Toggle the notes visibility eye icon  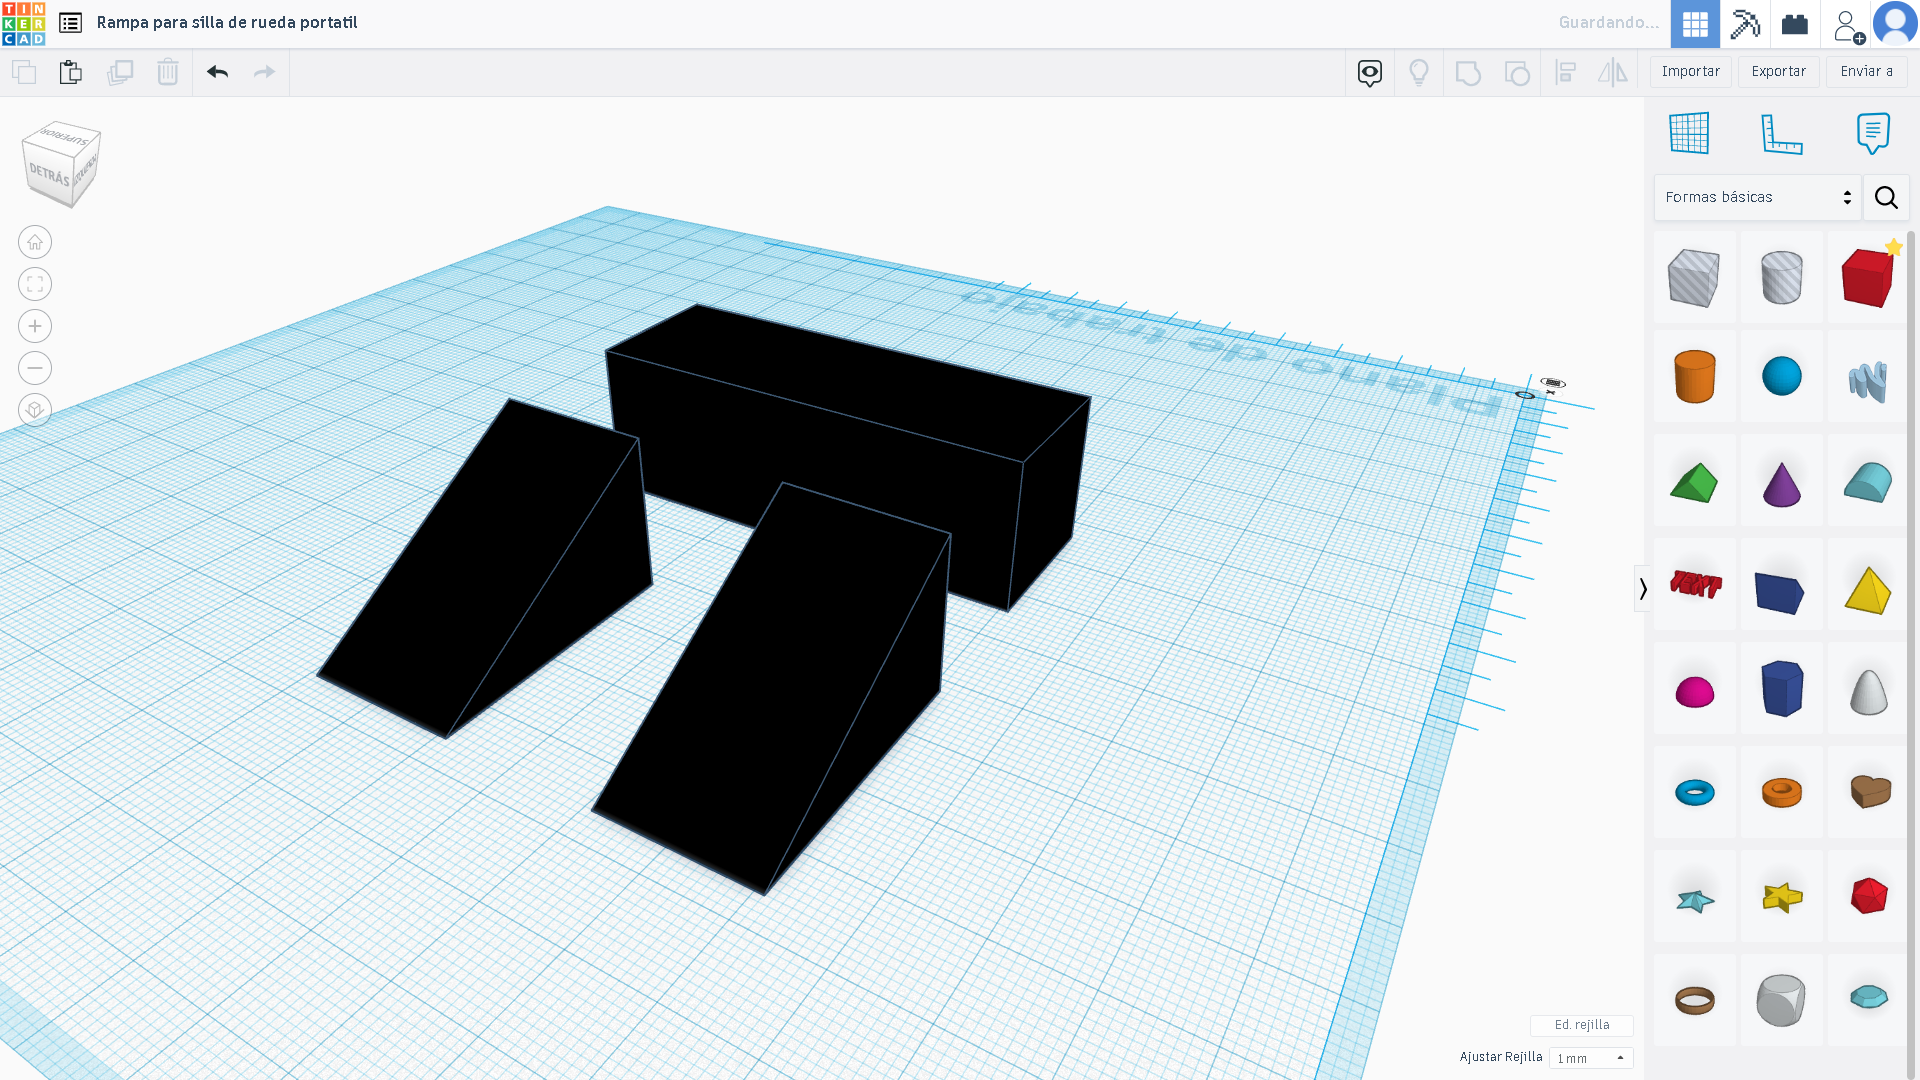coord(1370,72)
